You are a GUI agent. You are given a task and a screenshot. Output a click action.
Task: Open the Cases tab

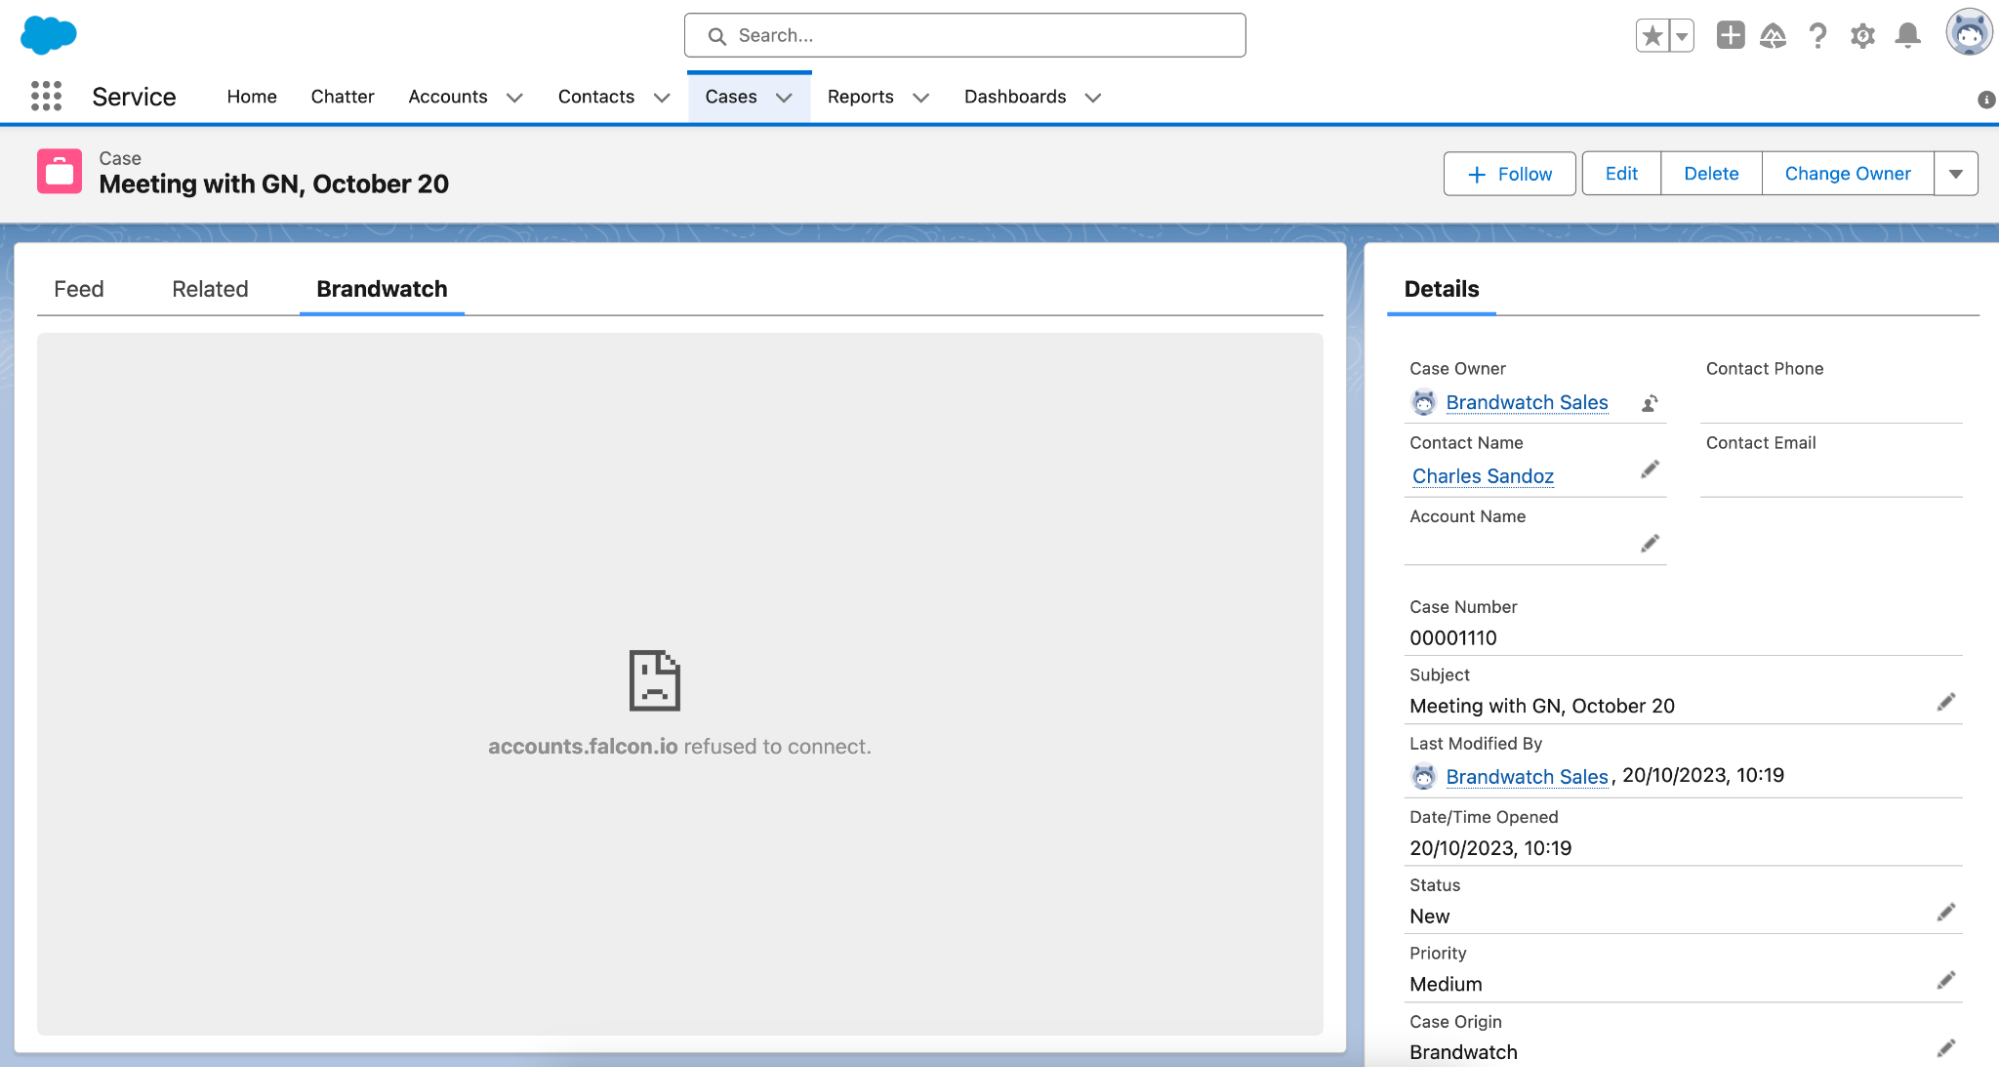pos(731,96)
